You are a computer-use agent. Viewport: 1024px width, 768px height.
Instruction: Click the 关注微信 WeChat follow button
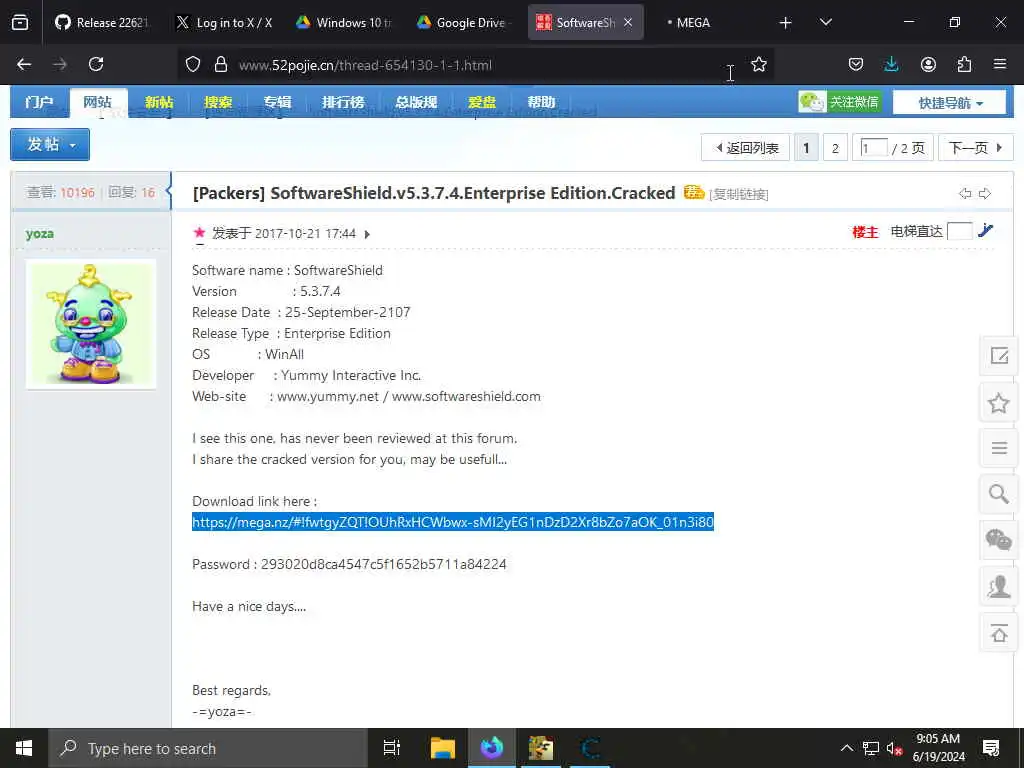click(x=840, y=102)
